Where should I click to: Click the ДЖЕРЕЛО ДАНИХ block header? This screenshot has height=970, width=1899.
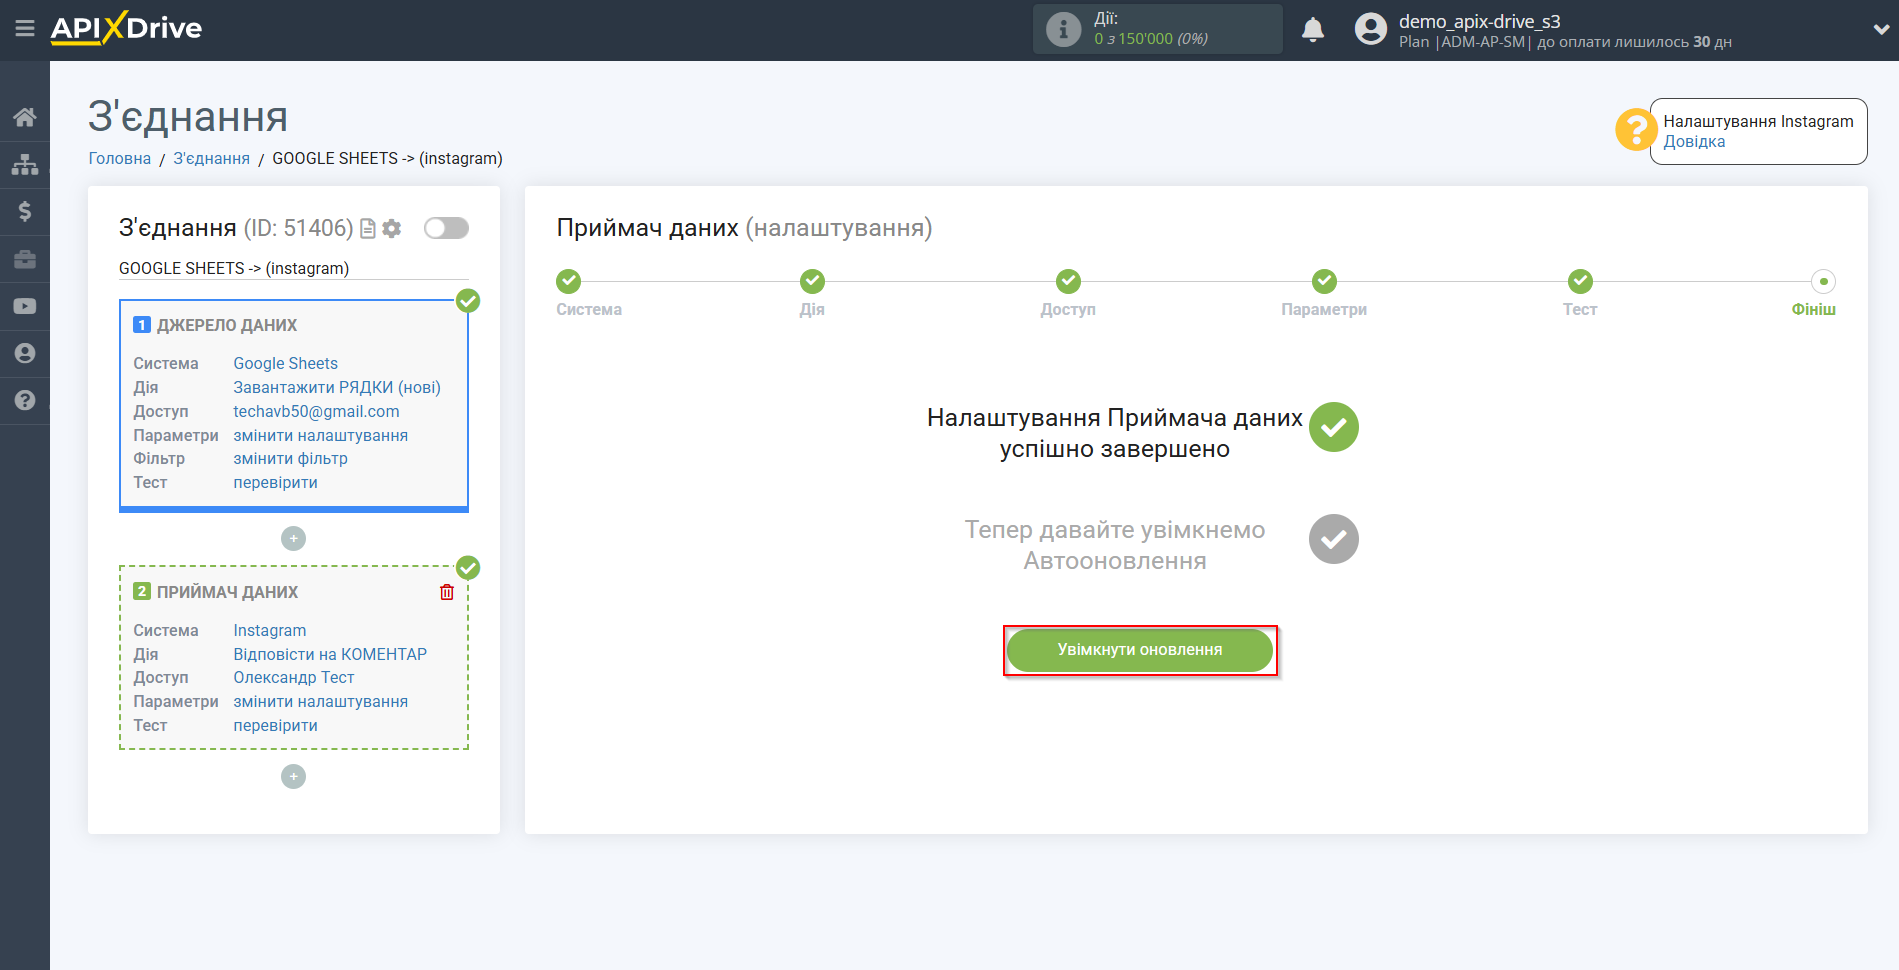point(226,326)
